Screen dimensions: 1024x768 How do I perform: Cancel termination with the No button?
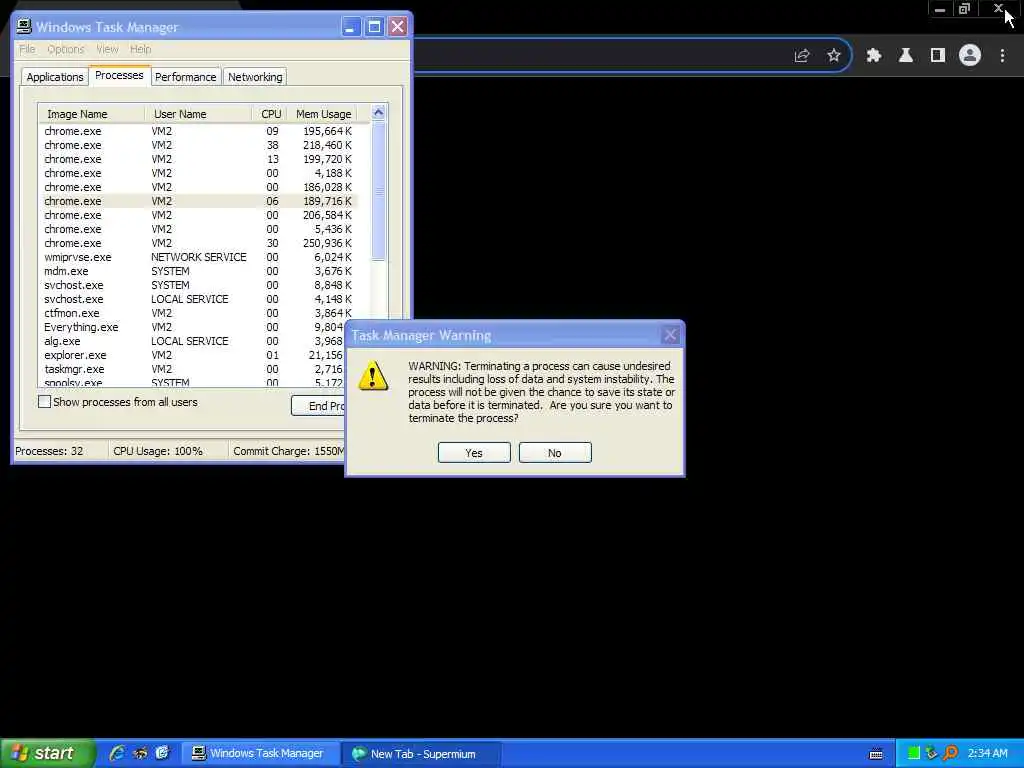click(555, 453)
